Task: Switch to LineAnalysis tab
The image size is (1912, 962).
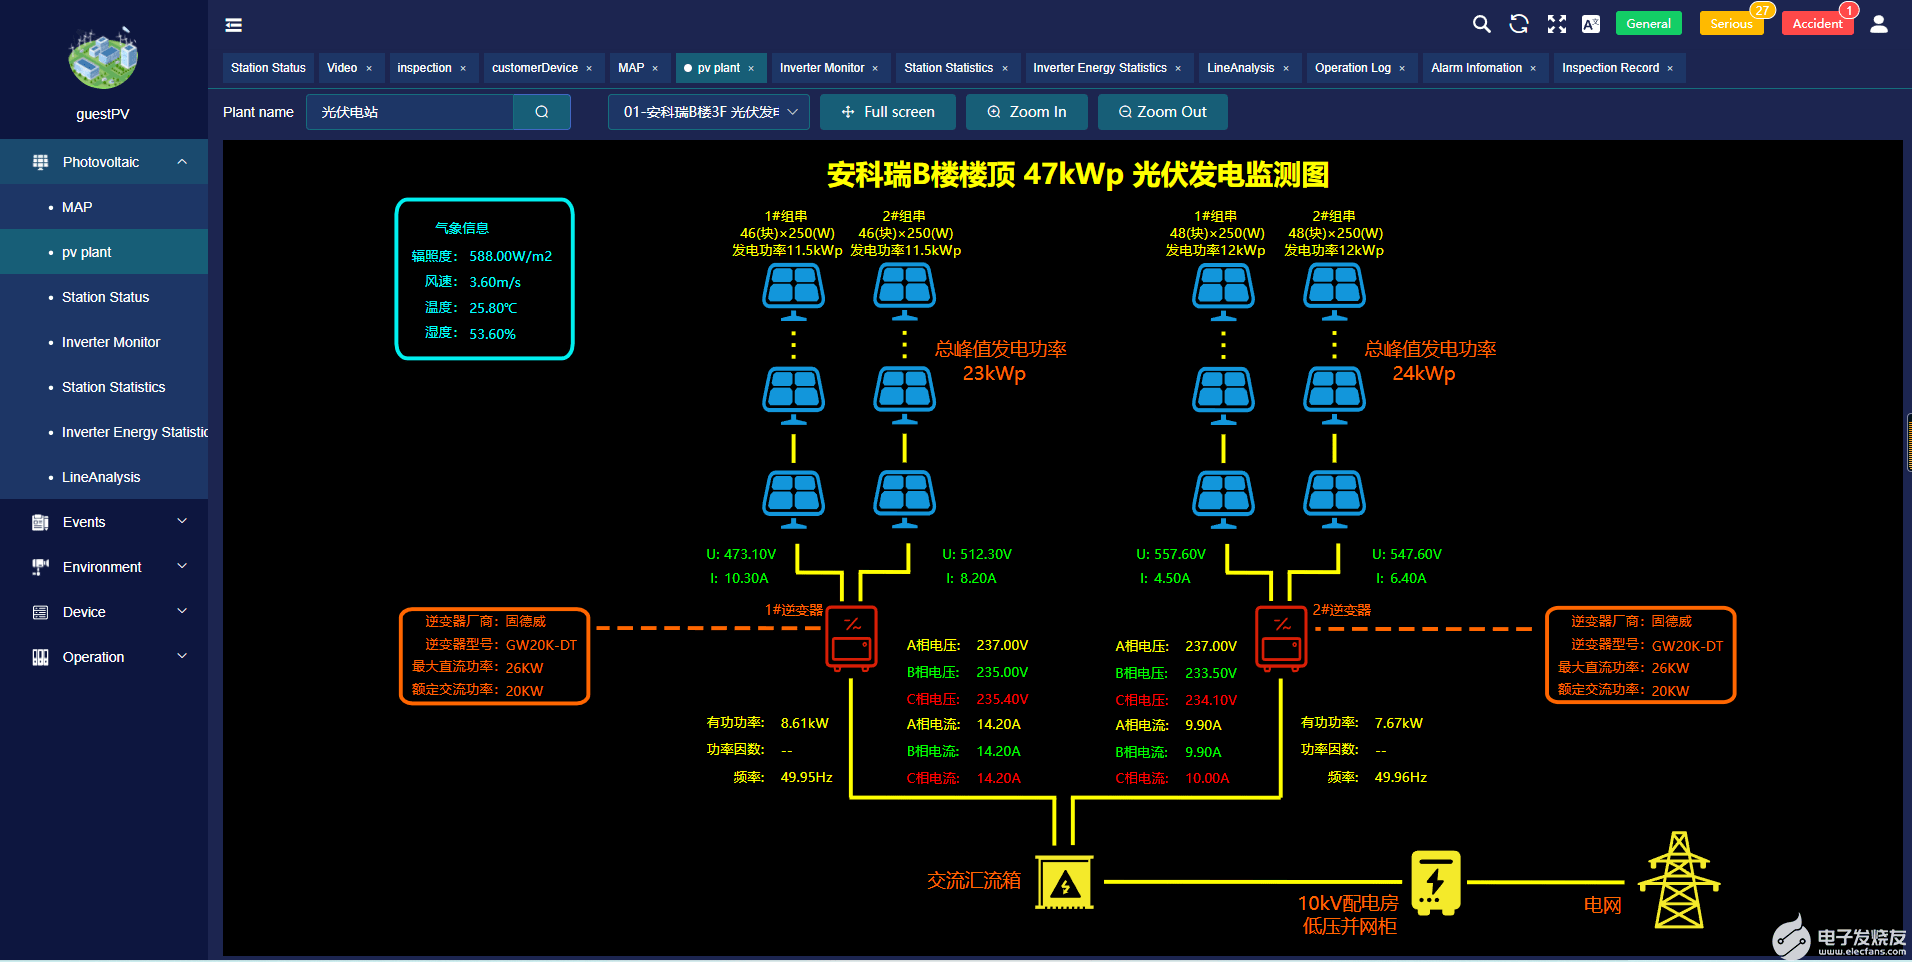Action: [1240, 68]
